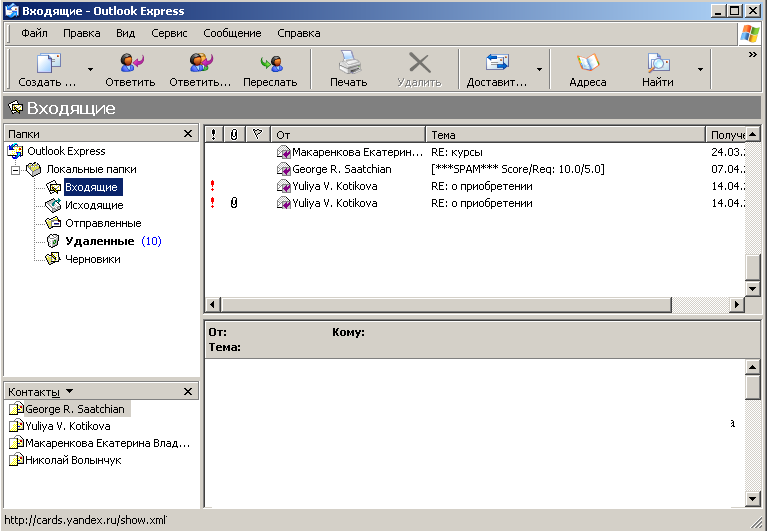Select the Outlook Express root item
Screen dimensions: 767x531
pyautogui.click(x=66, y=151)
